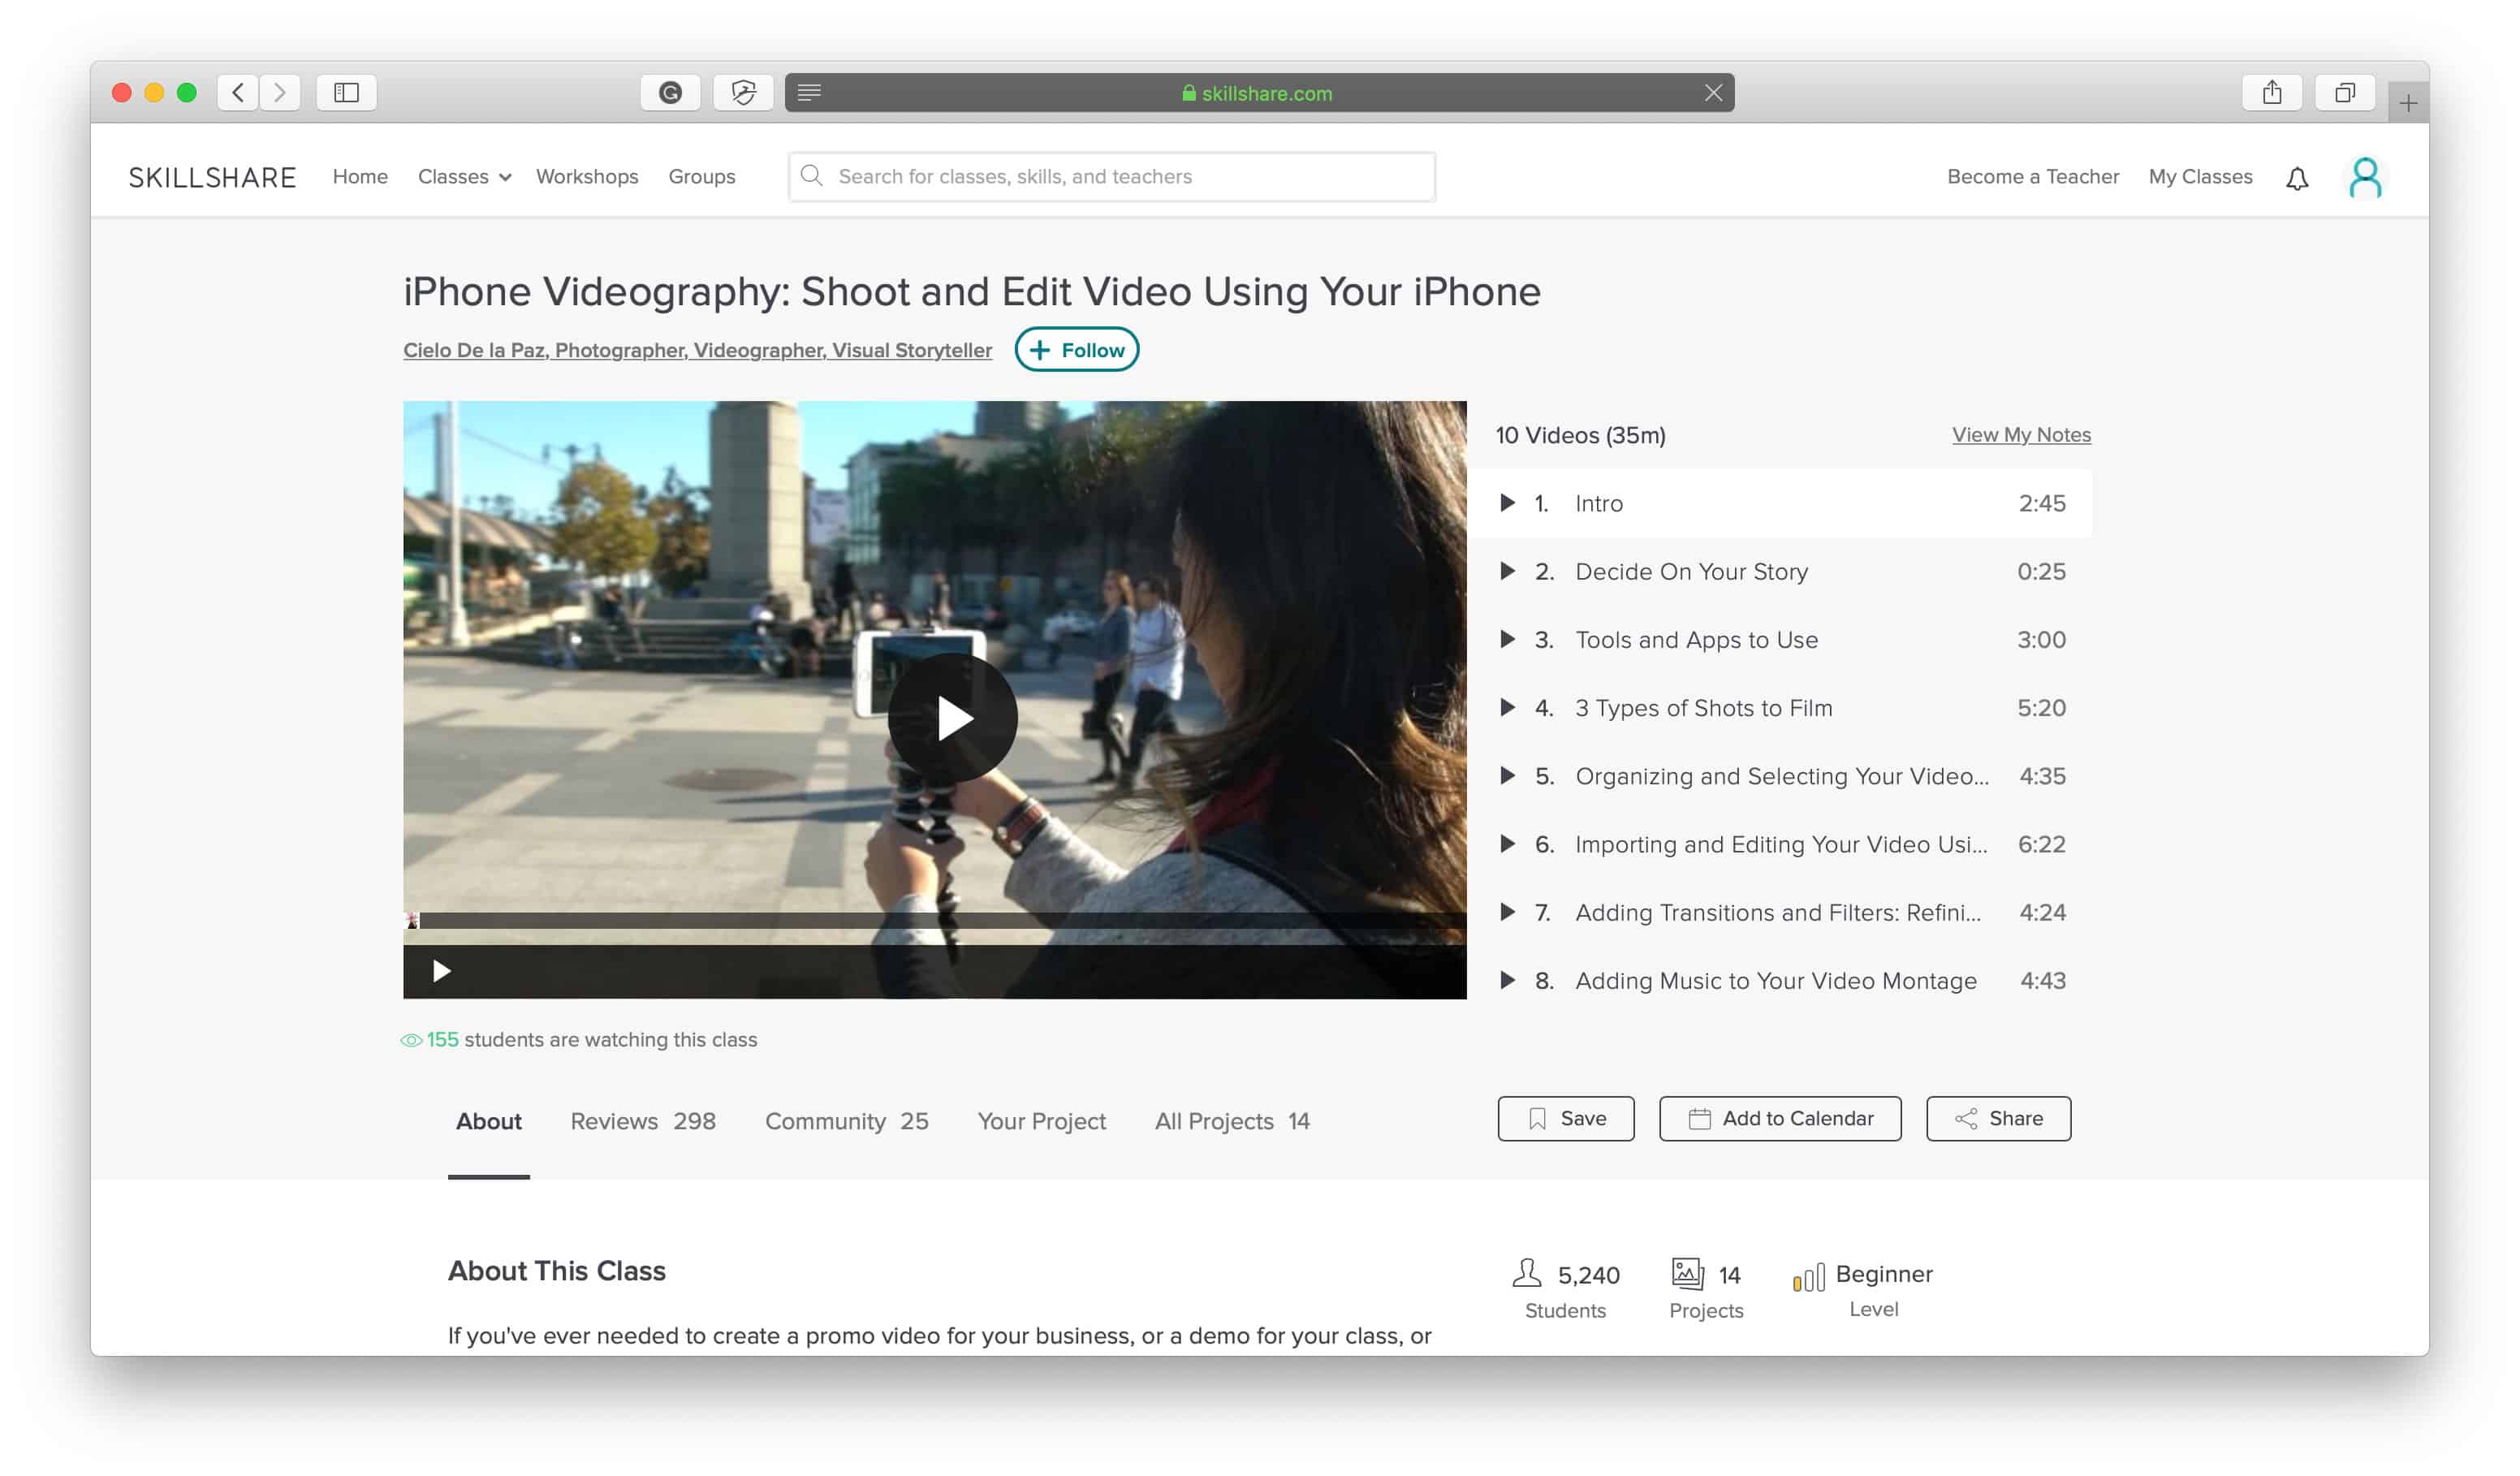The image size is (2520, 1476).
Task: Switch to the Reviews 298 tab
Action: pos(643,1121)
